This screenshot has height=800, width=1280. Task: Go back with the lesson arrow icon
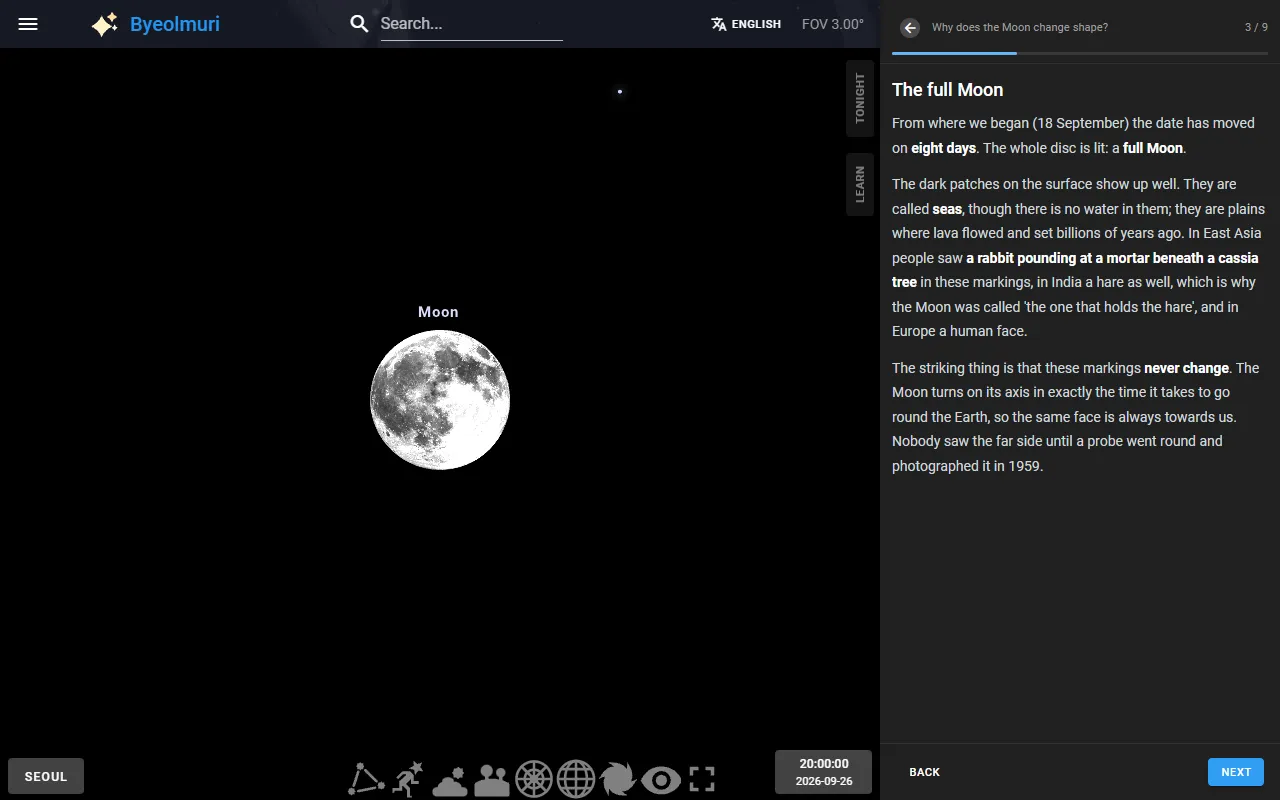click(909, 28)
